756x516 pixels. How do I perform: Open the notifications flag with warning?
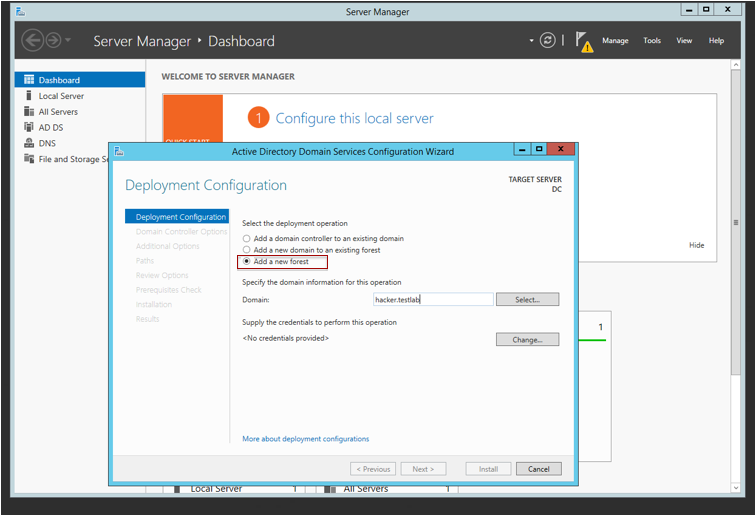(x=583, y=41)
